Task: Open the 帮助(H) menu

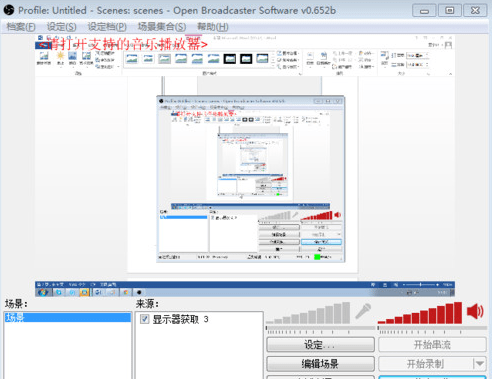Action: (213, 27)
